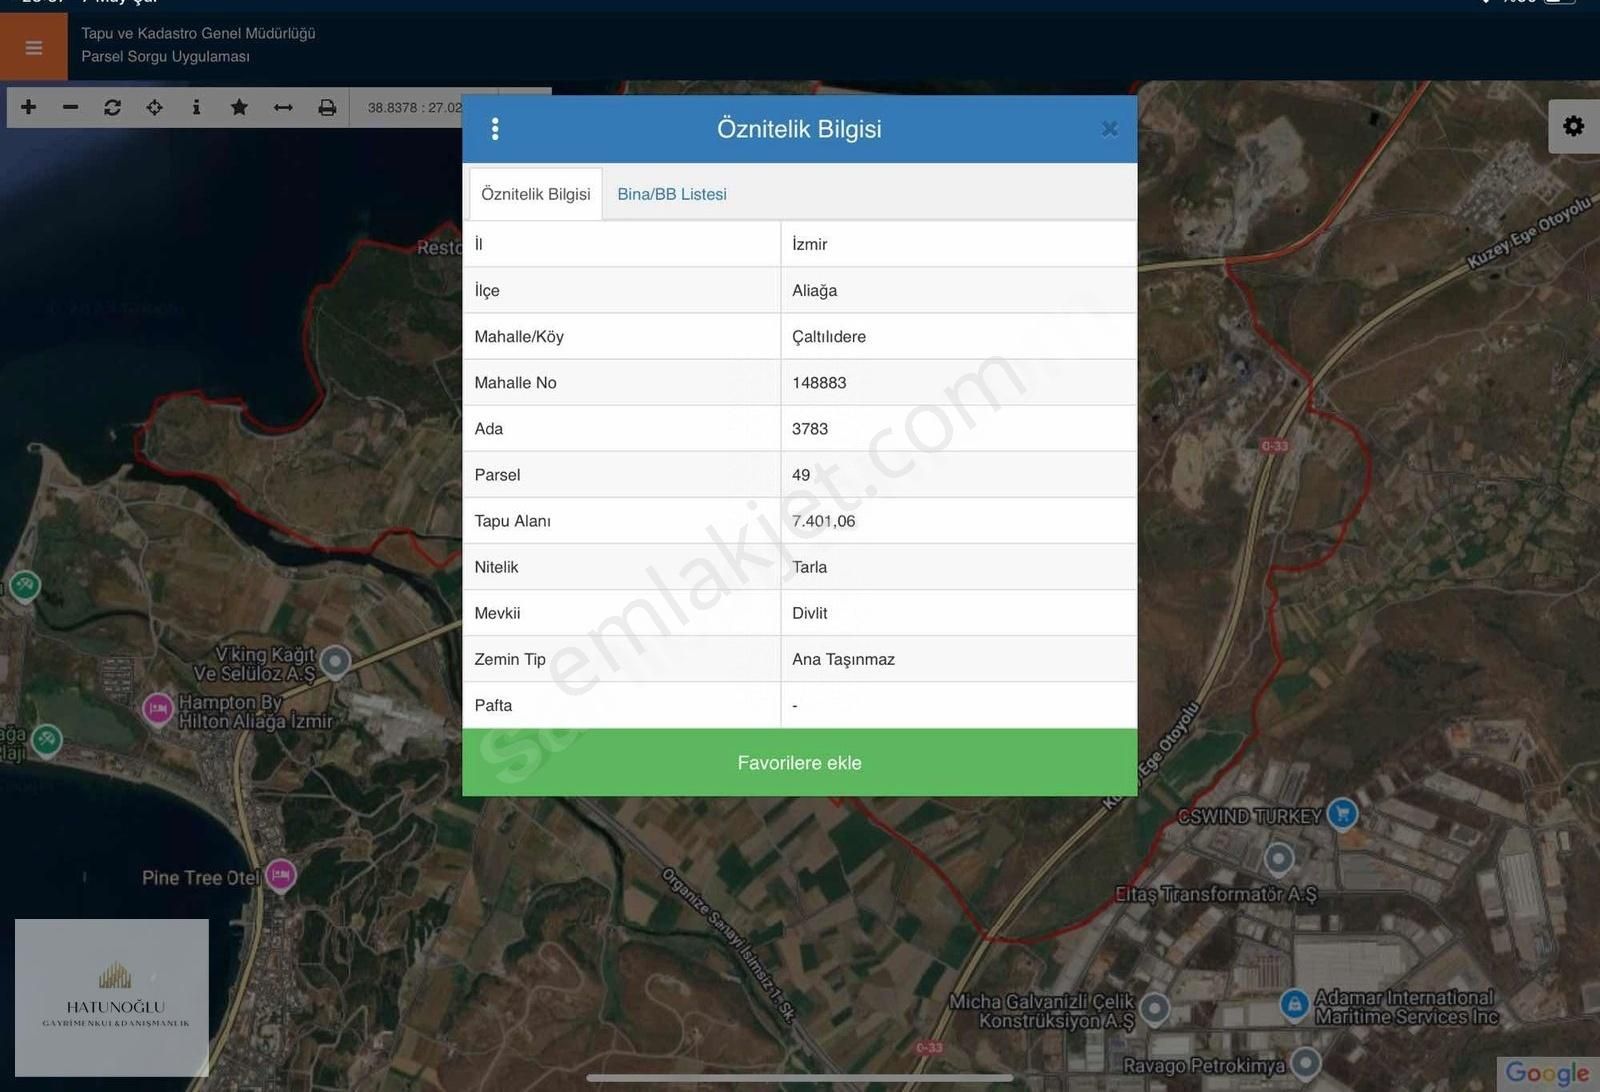Select the info query tool

click(196, 107)
